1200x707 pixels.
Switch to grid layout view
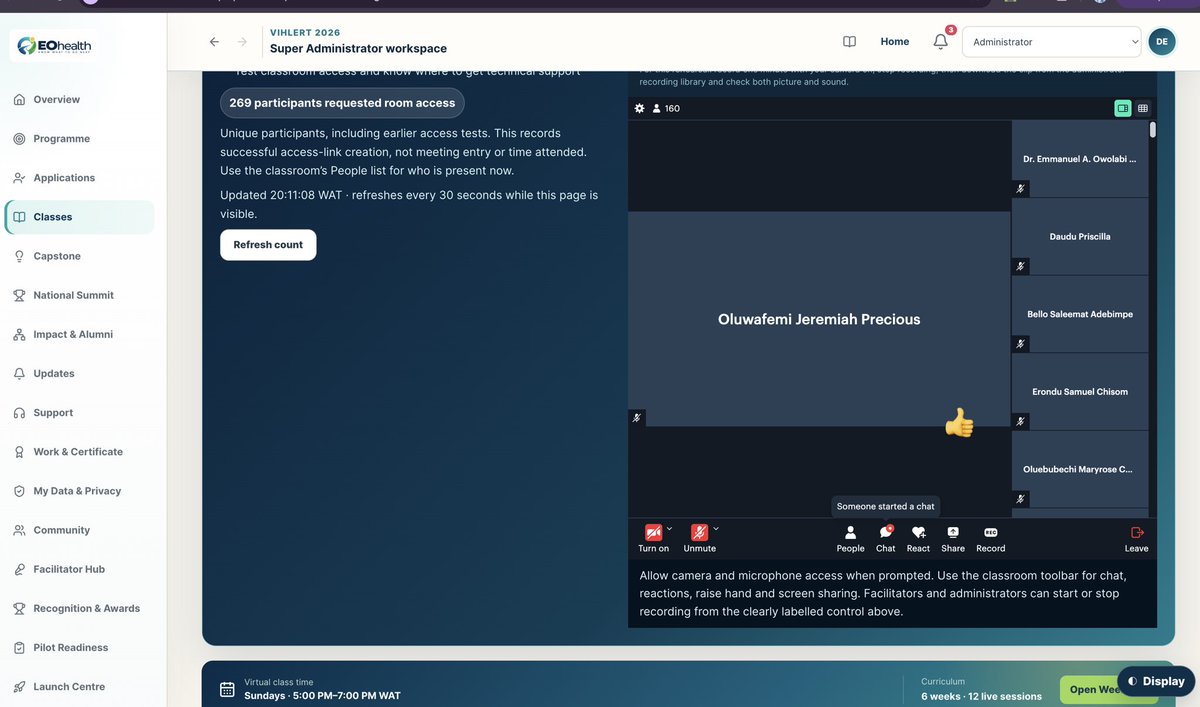coord(1143,108)
